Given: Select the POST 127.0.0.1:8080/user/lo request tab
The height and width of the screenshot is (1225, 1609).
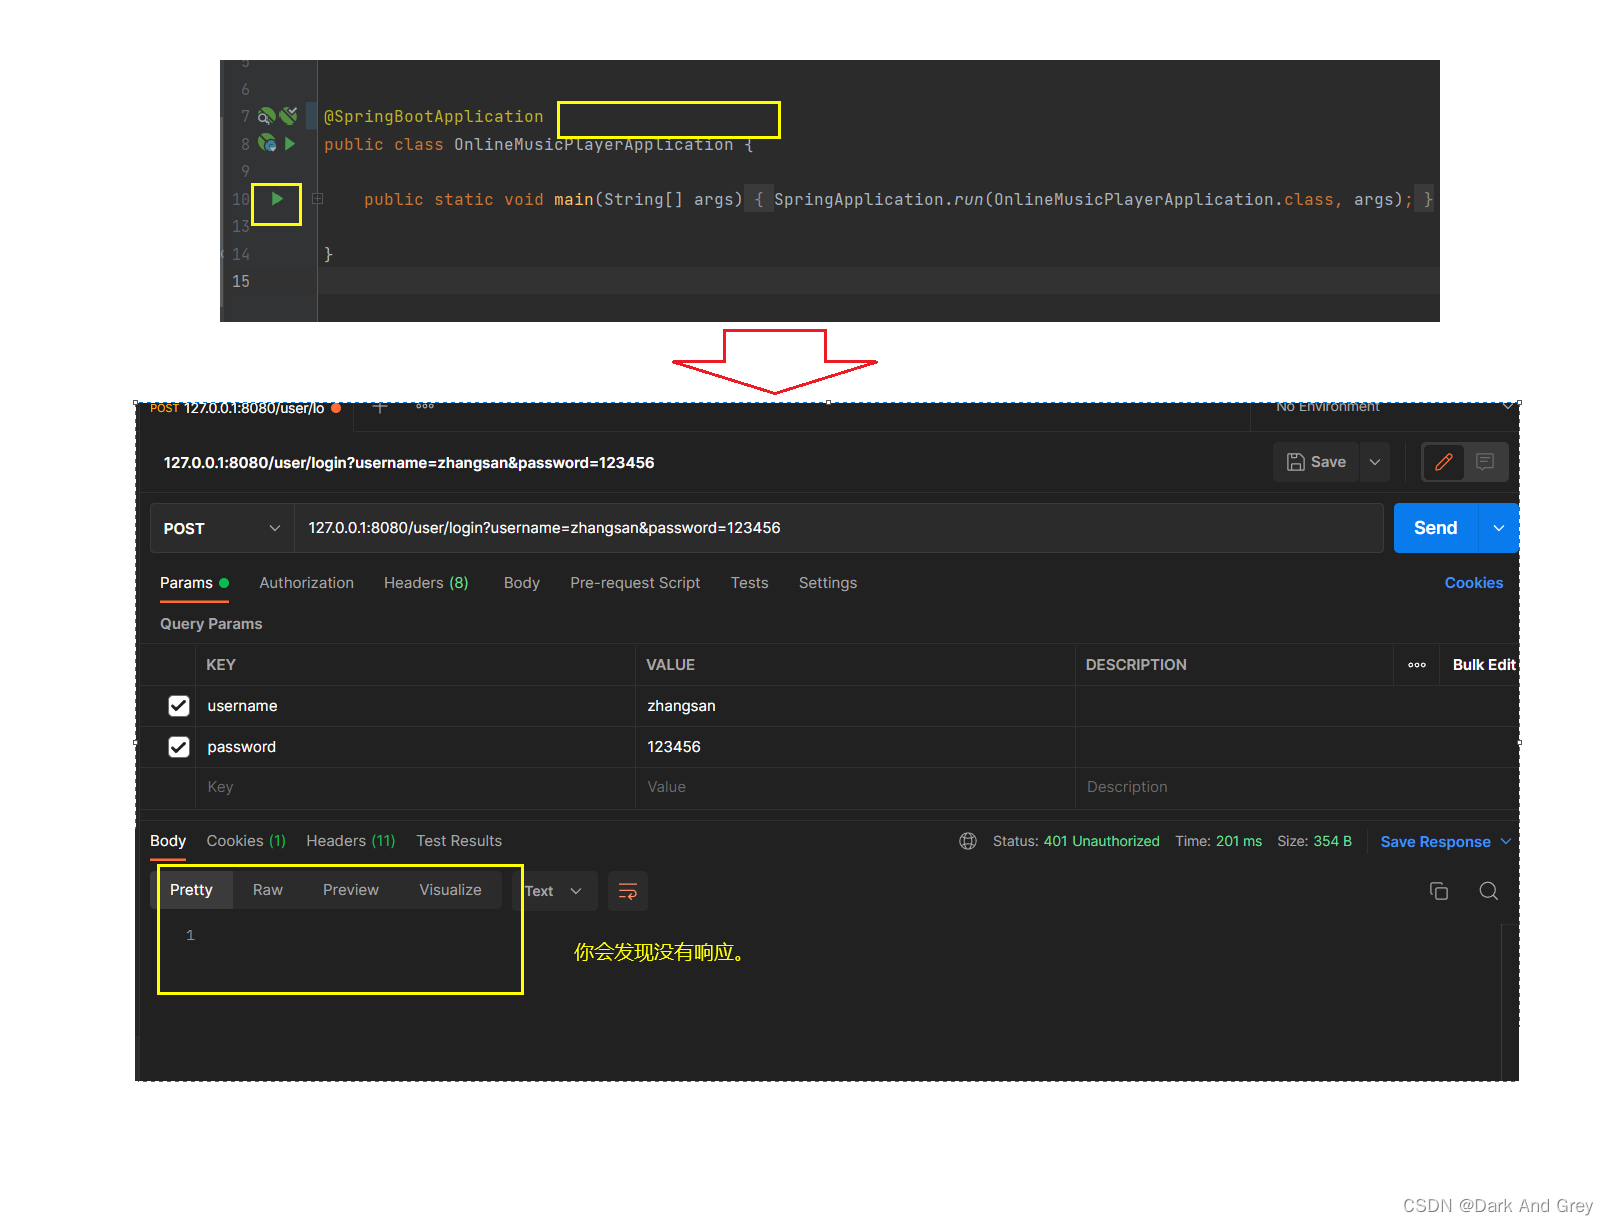Looking at the screenshot, I should click(x=245, y=408).
